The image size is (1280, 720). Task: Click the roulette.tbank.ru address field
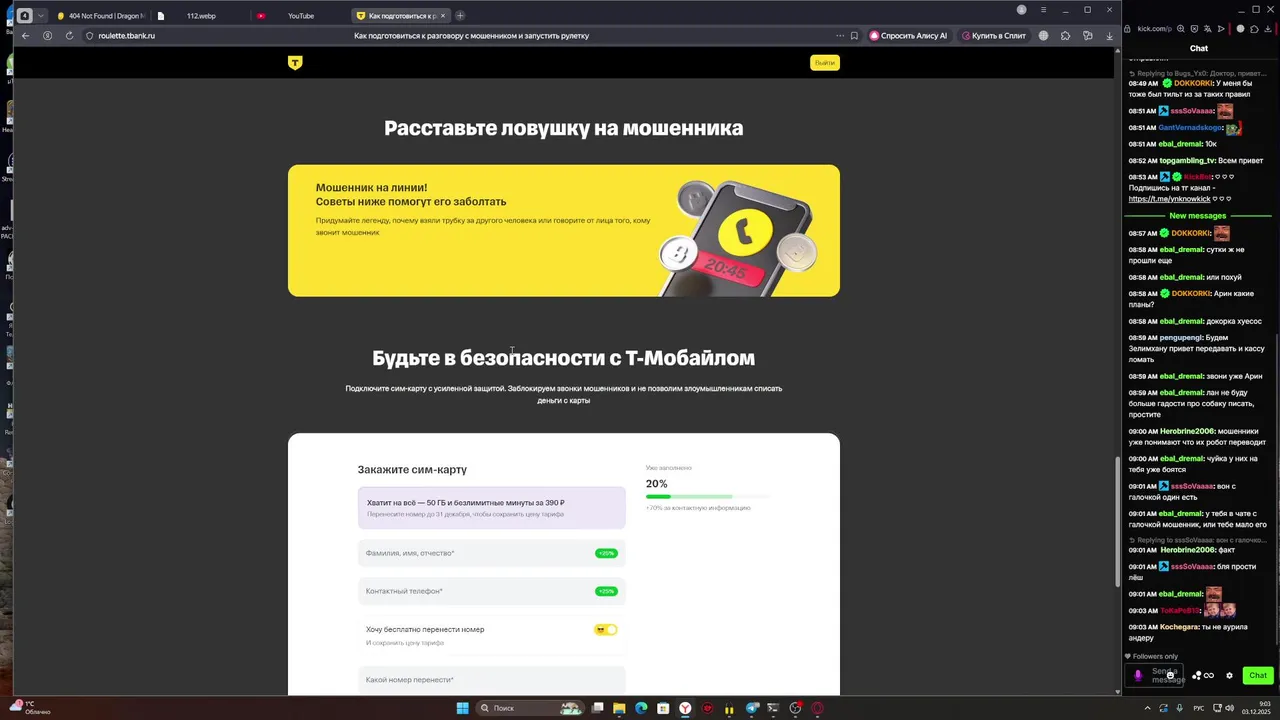click(x=127, y=35)
